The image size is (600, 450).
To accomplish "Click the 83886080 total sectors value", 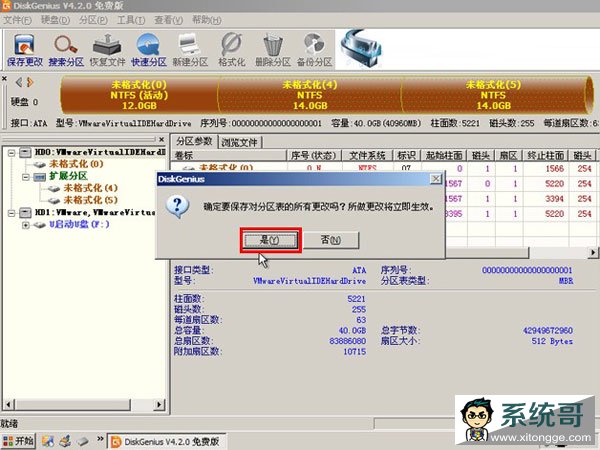I will click(347, 341).
